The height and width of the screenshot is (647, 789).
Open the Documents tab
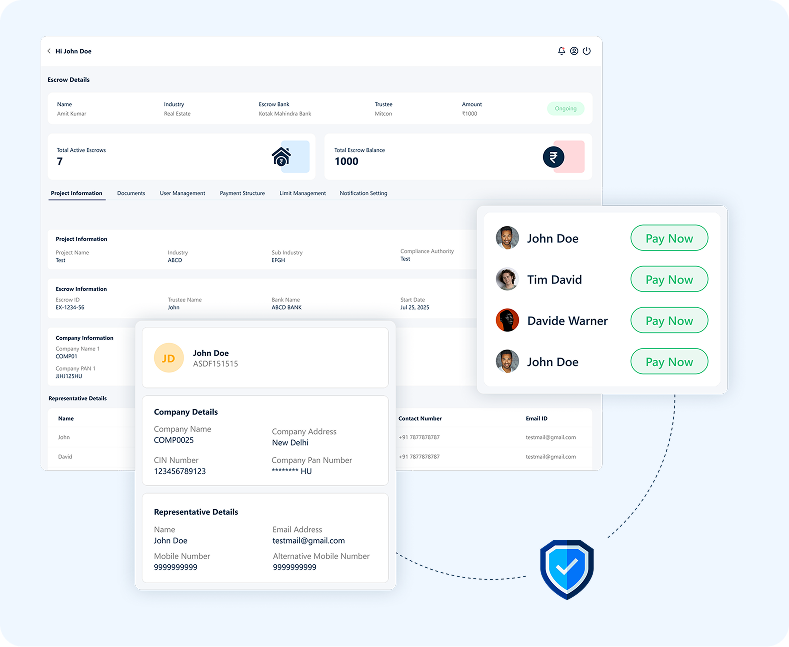[131, 193]
